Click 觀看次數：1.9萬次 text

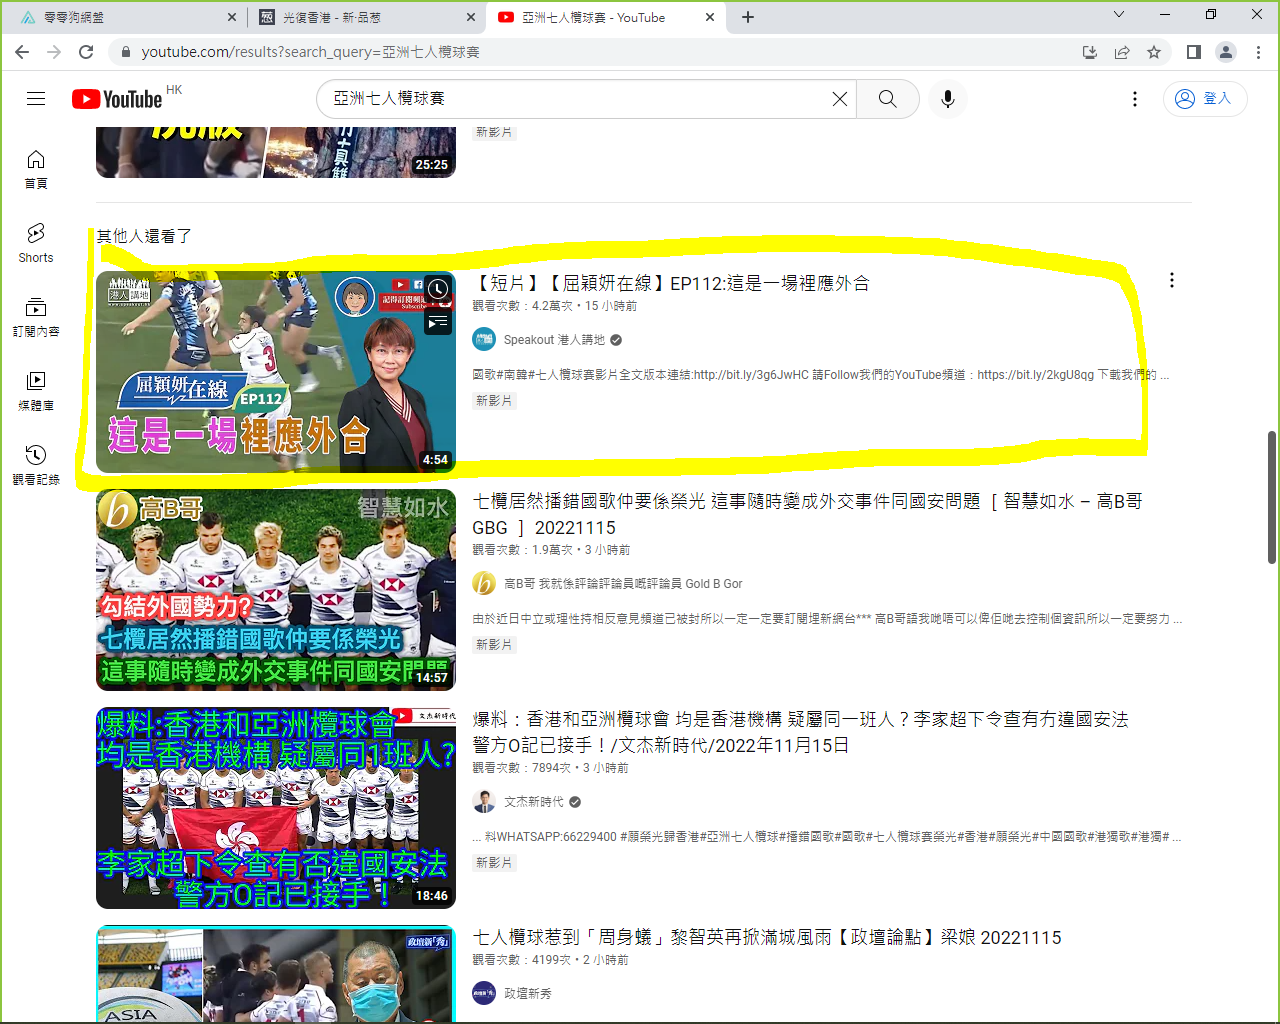[x=523, y=550]
